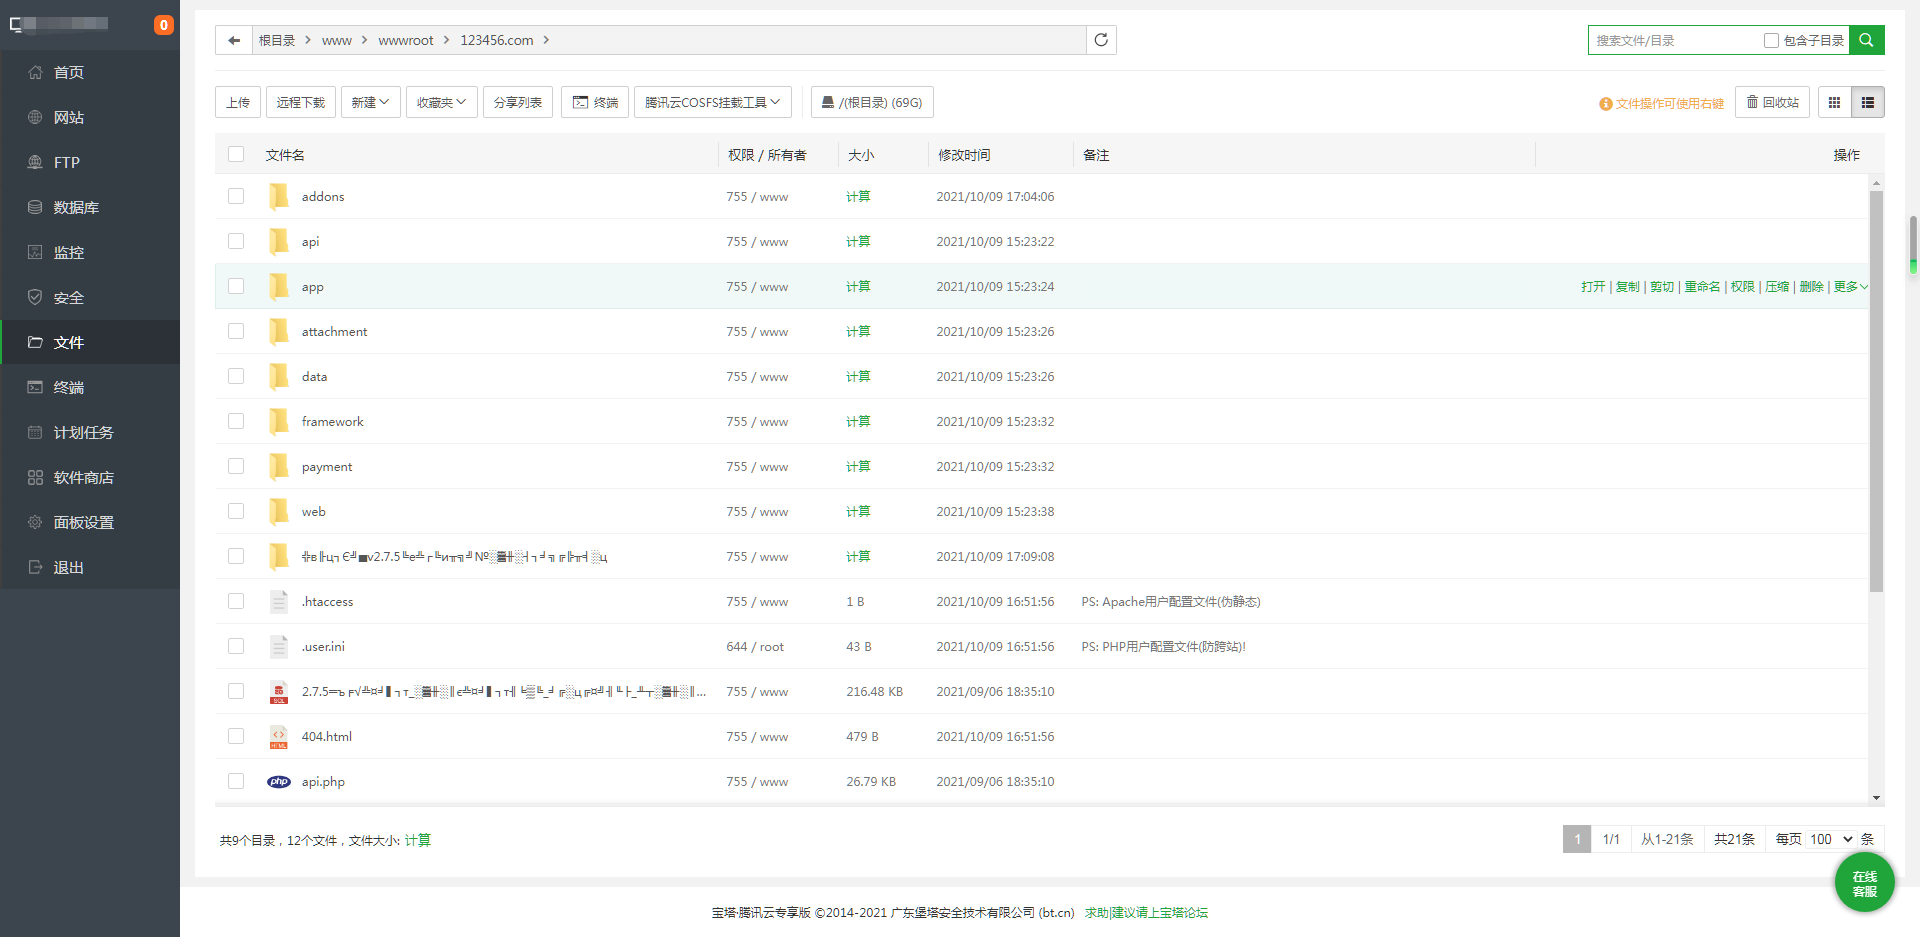Click the back arrow in path bar
This screenshot has width=1920, height=937.
click(x=234, y=40)
